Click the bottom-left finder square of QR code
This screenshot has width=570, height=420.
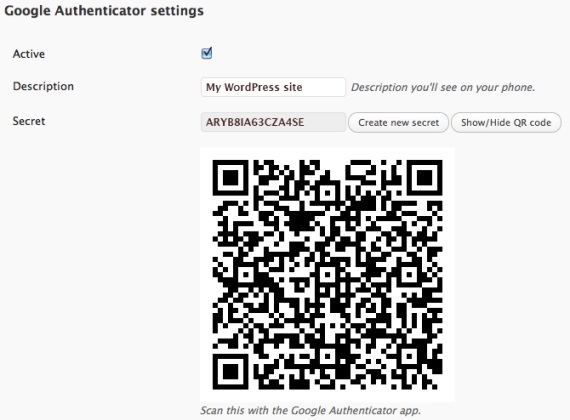230,372
